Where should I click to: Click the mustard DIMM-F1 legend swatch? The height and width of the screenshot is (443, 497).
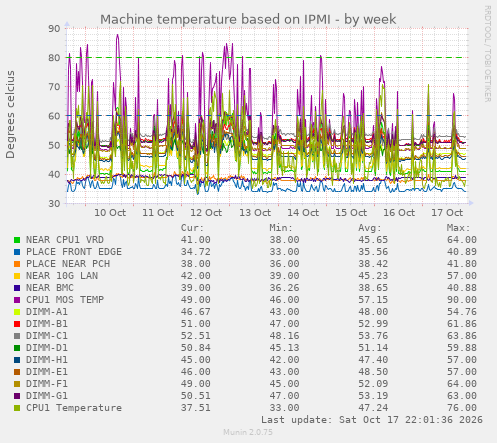tap(17, 384)
